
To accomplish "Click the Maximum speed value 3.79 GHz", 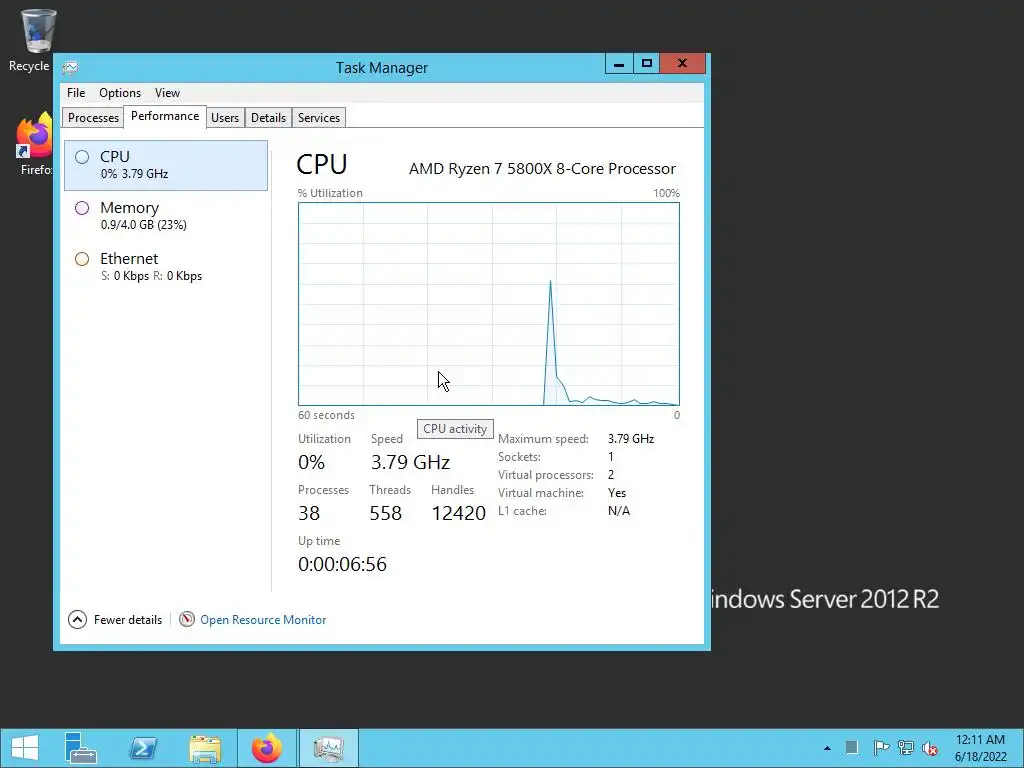I will [x=631, y=439].
